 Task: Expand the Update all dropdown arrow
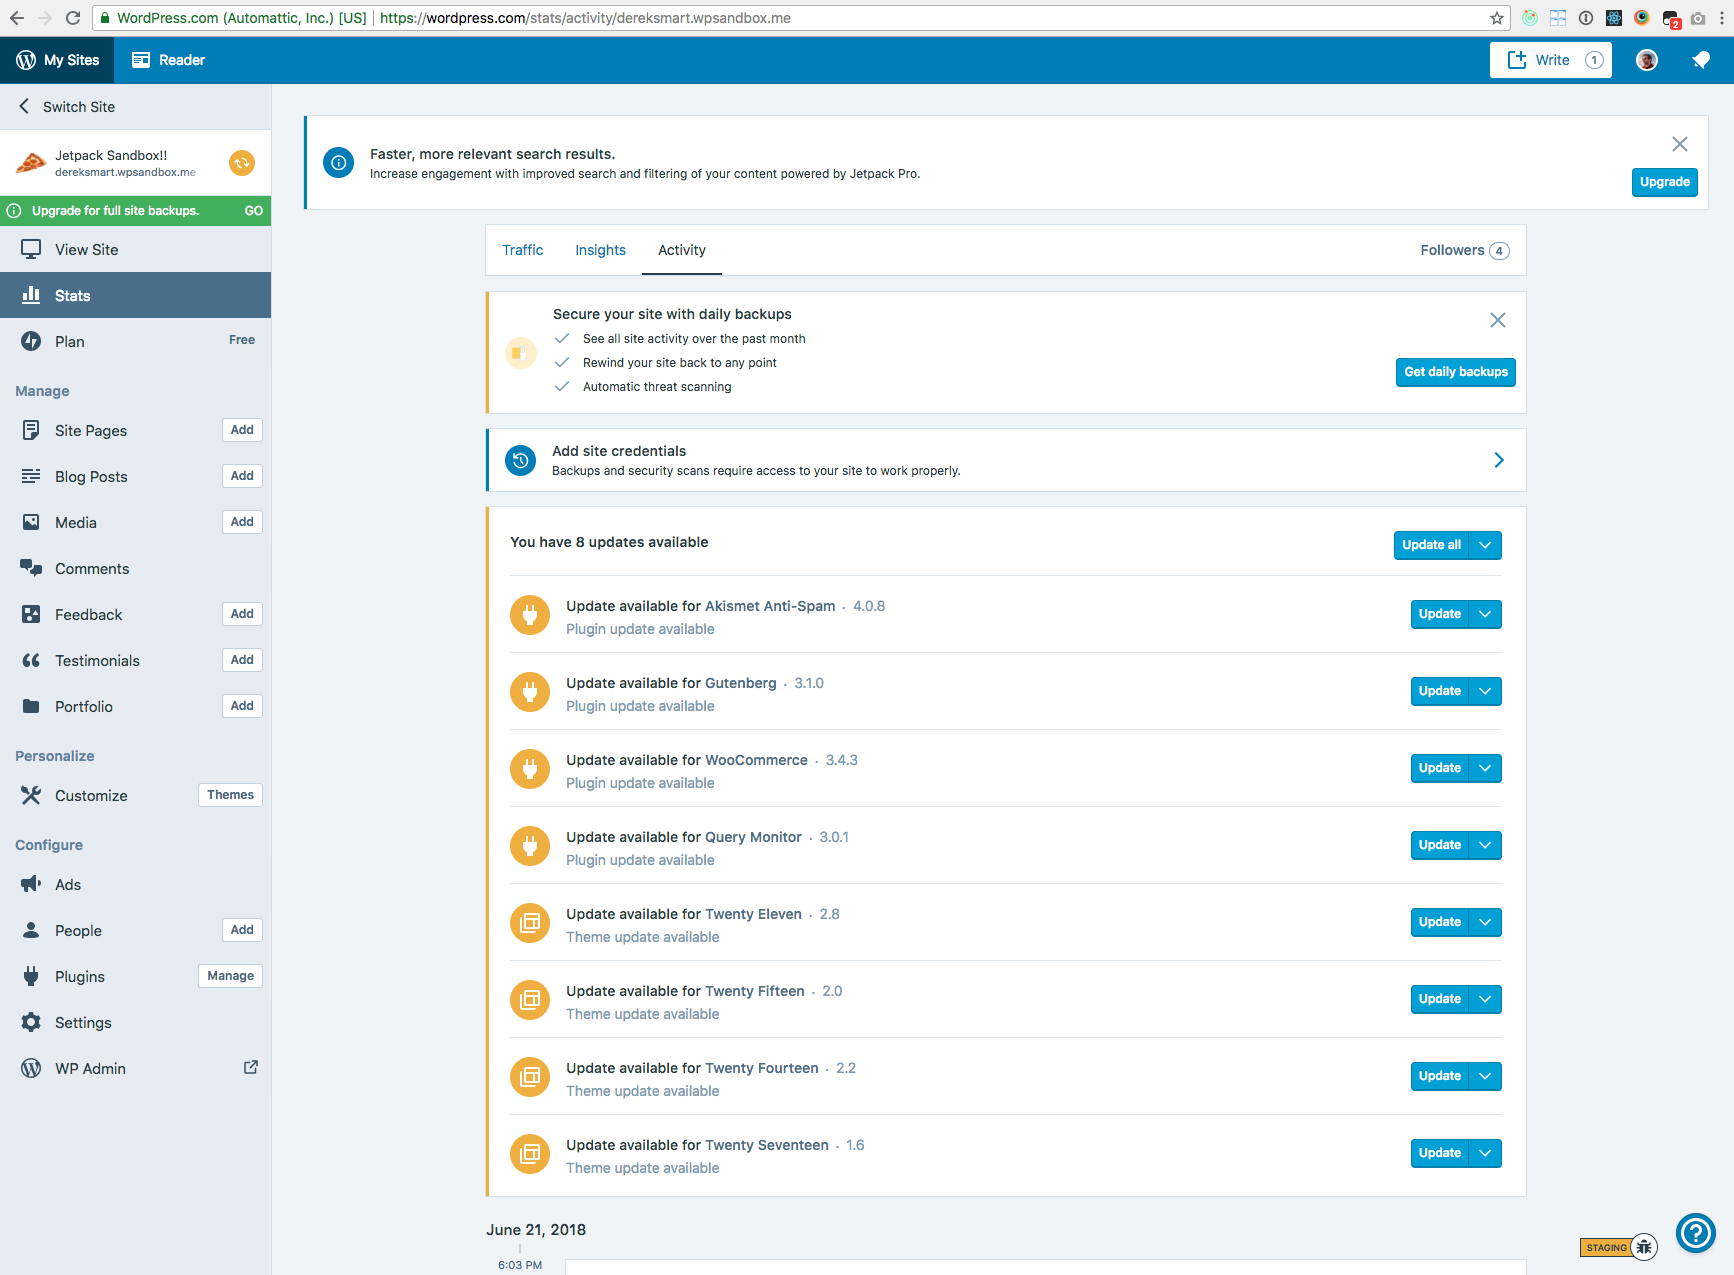tap(1485, 545)
